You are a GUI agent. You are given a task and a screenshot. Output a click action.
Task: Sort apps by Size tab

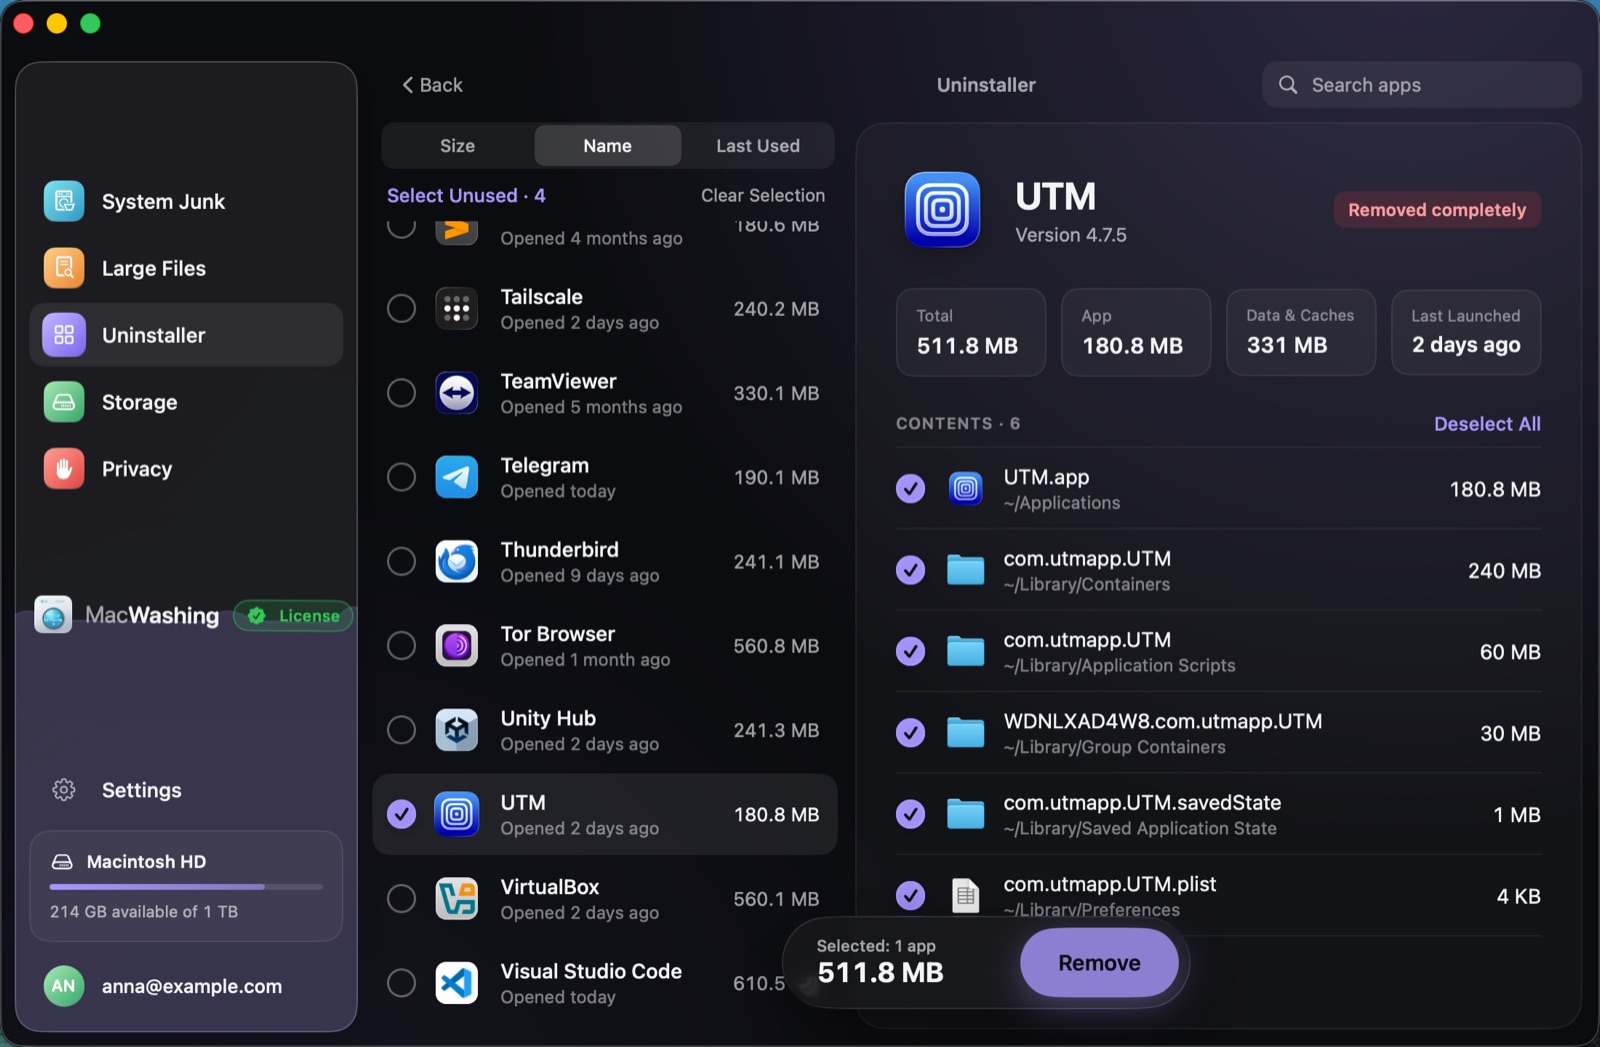pos(457,146)
